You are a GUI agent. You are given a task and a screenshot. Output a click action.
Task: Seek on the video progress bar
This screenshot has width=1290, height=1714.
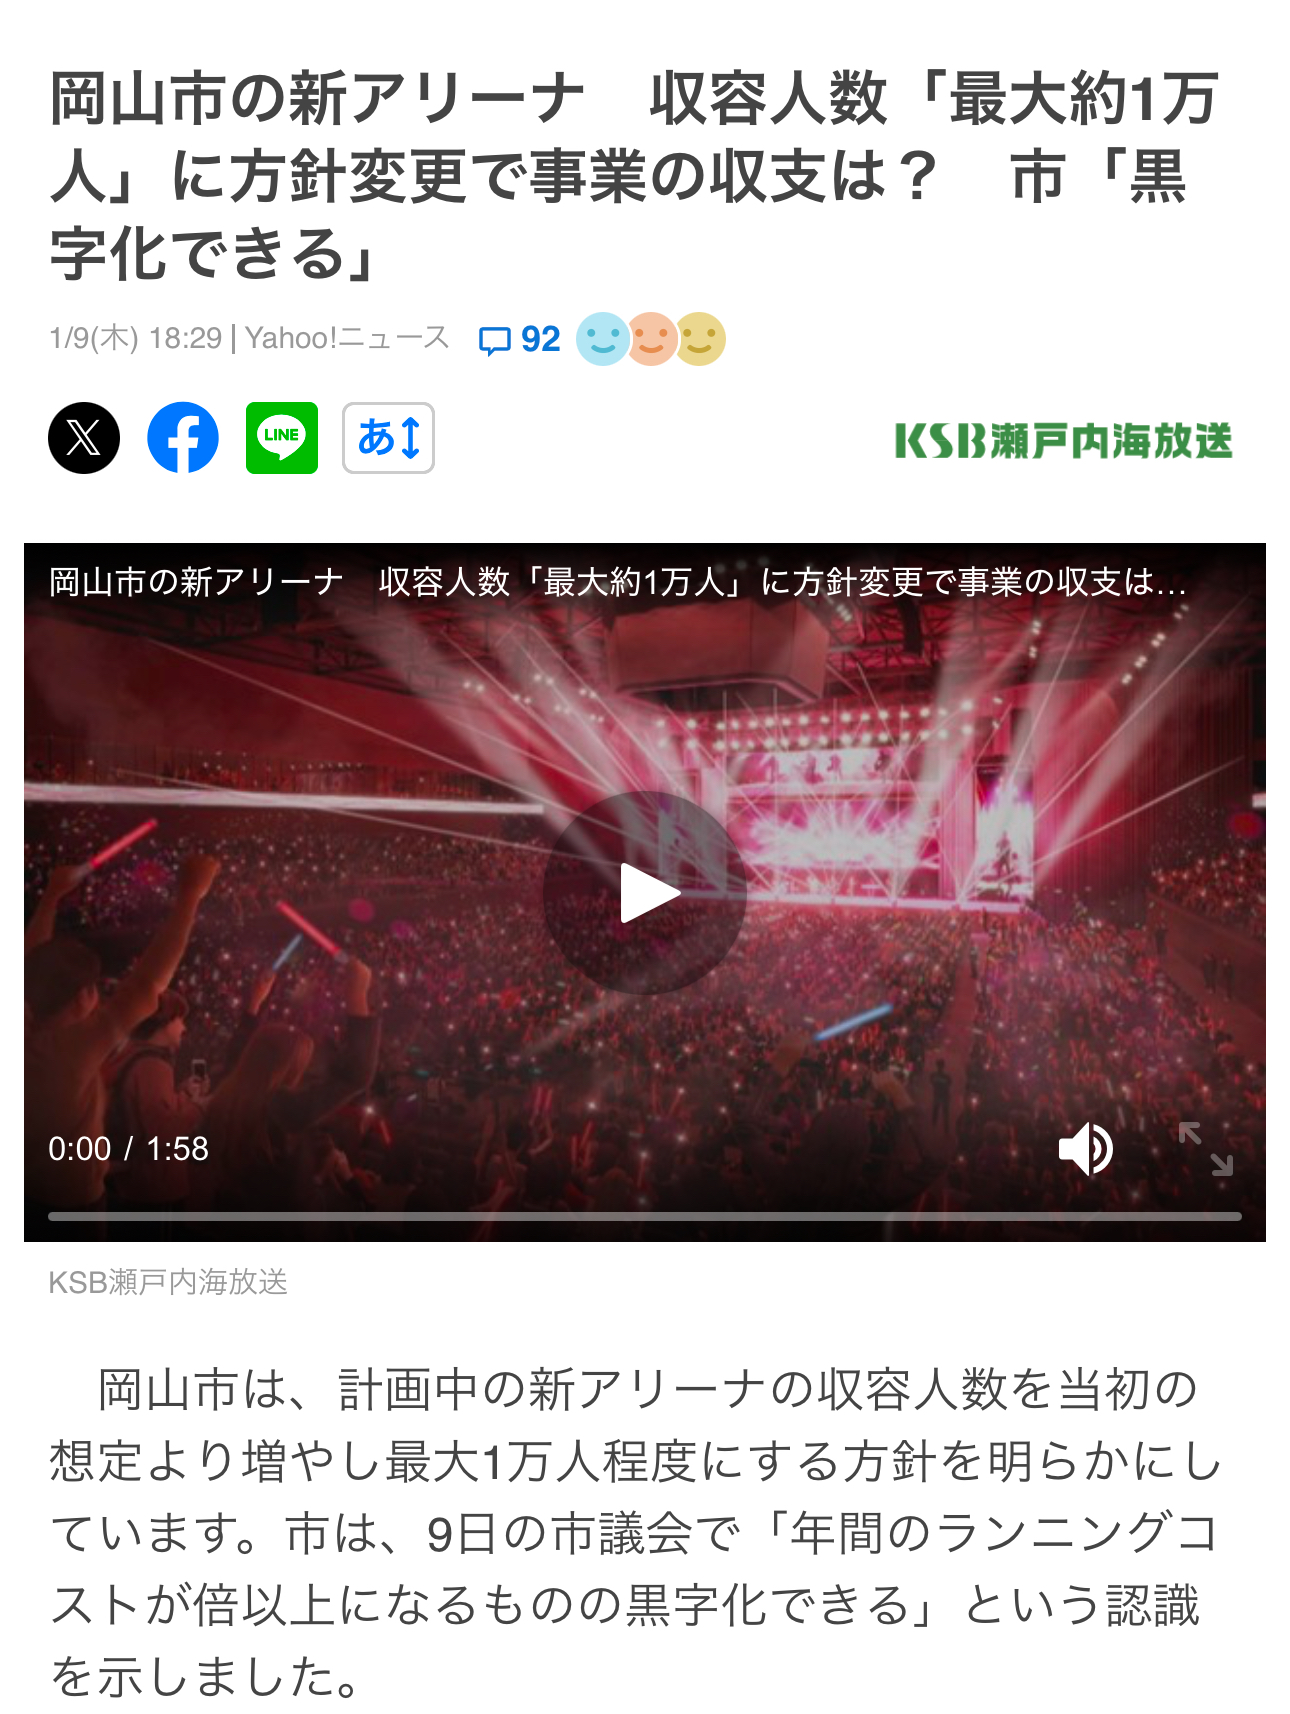point(645,1216)
